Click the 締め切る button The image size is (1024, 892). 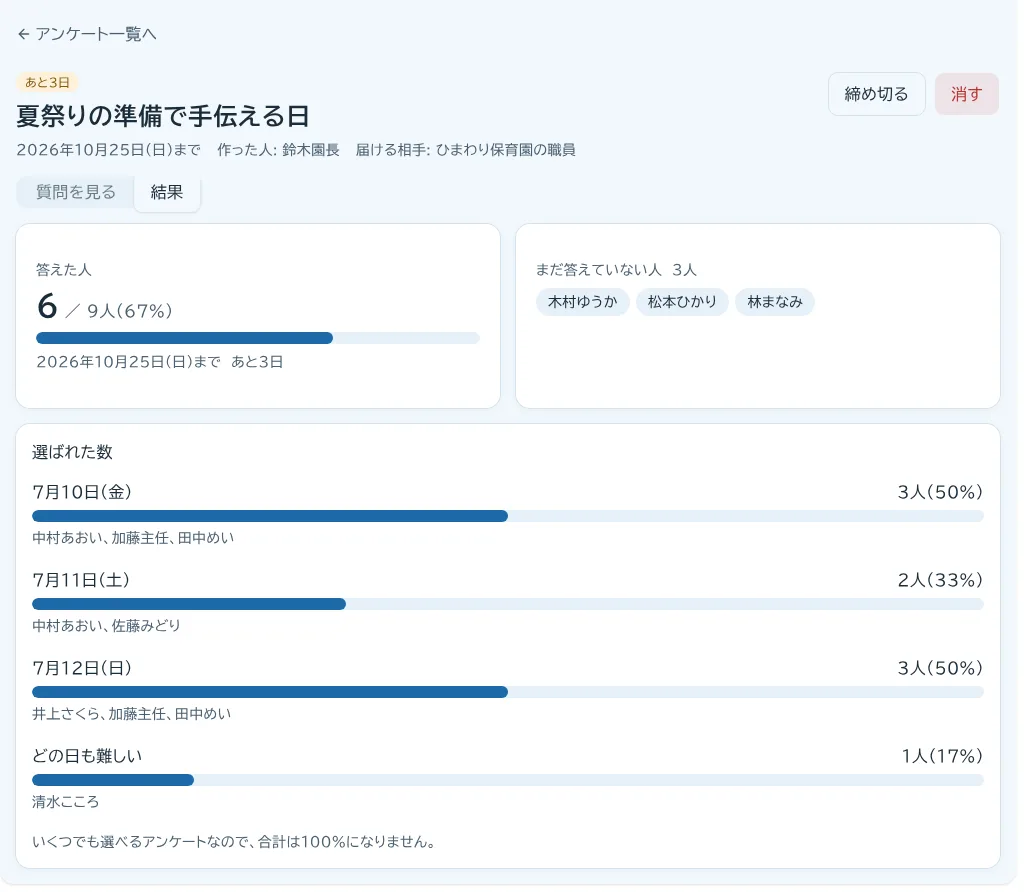(876, 94)
